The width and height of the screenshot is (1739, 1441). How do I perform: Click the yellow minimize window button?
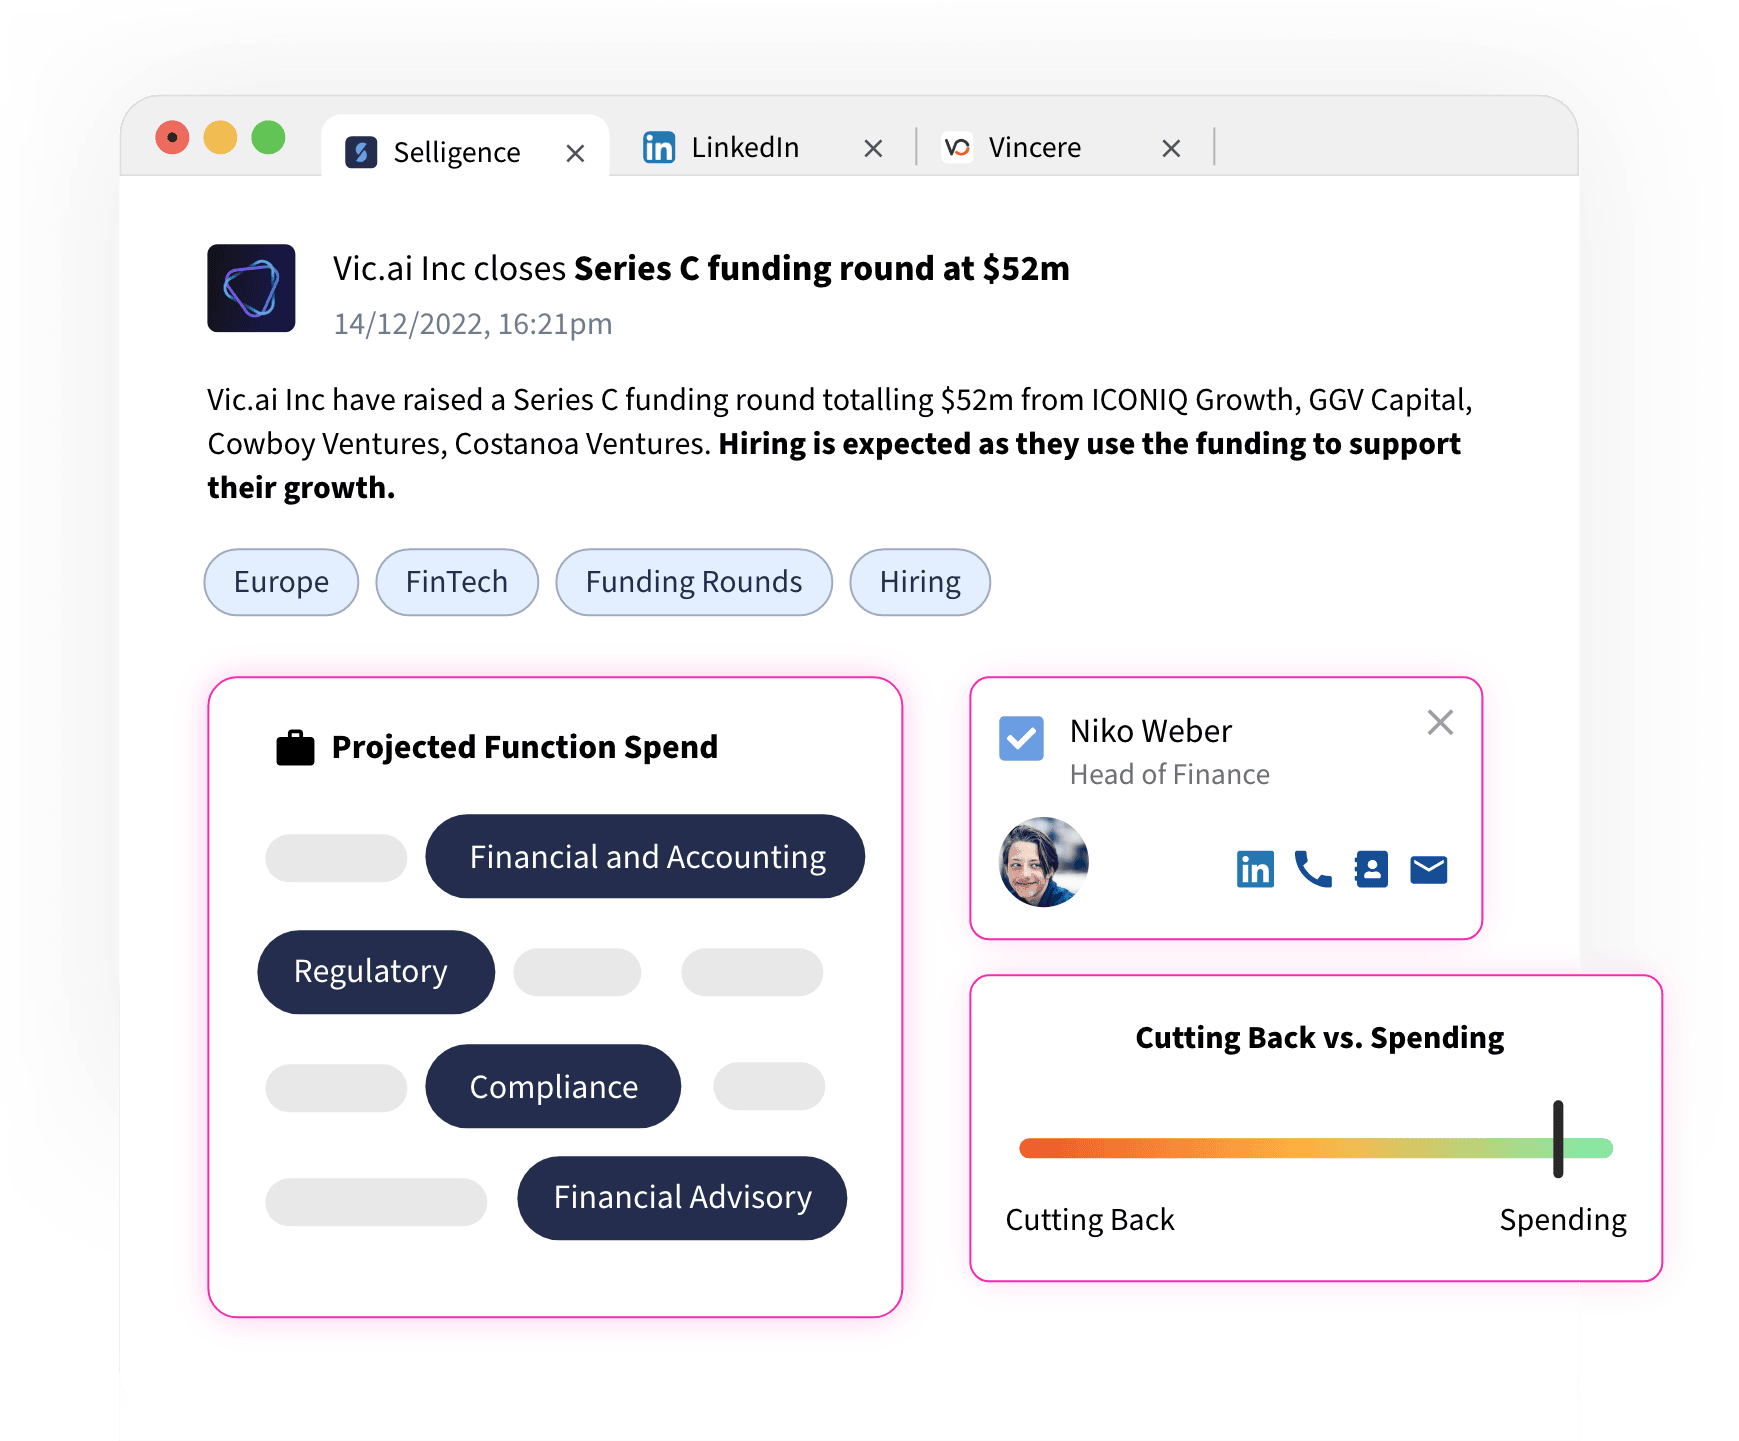pyautogui.click(x=220, y=137)
